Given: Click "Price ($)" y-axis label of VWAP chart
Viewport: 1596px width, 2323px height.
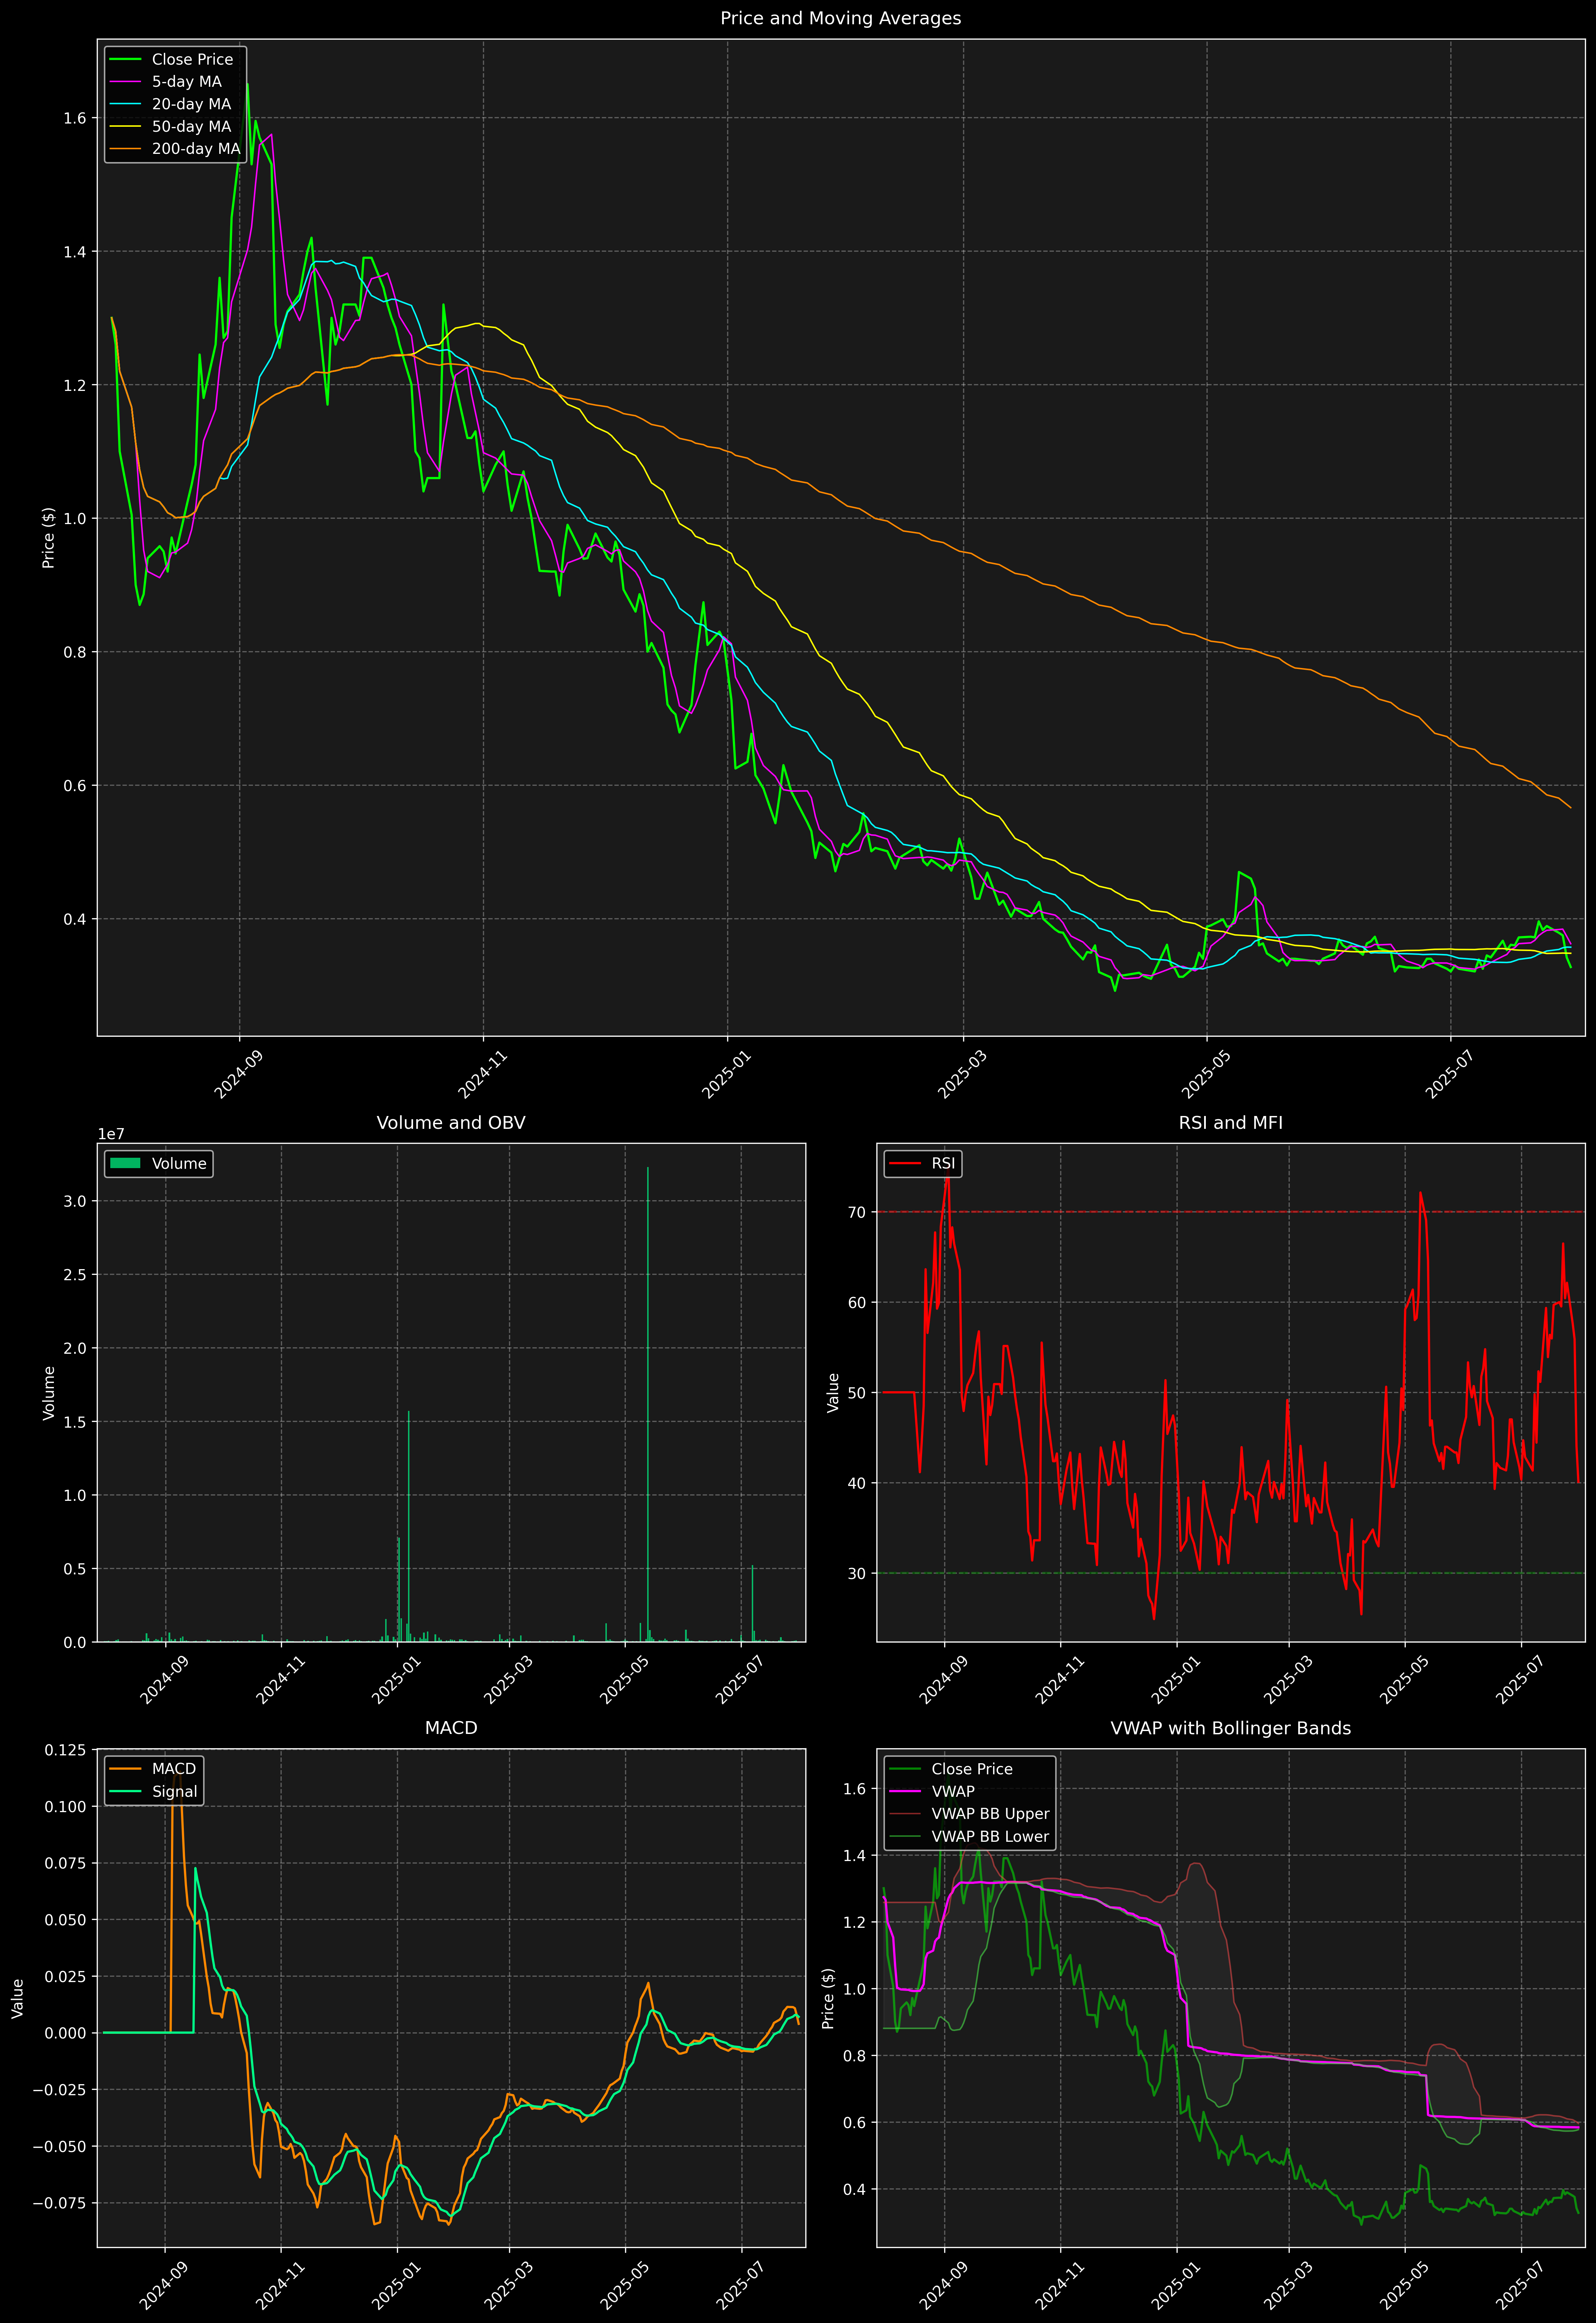Looking at the screenshot, I should [828, 1998].
